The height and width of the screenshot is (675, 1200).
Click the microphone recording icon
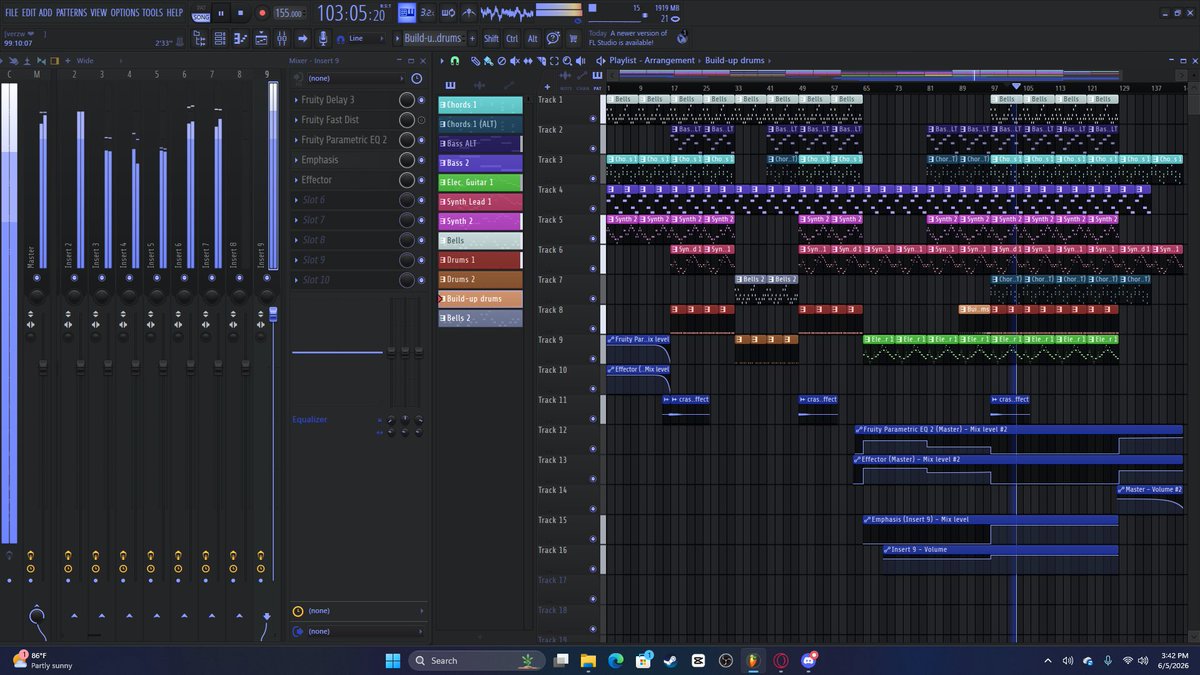click(x=322, y=38)
